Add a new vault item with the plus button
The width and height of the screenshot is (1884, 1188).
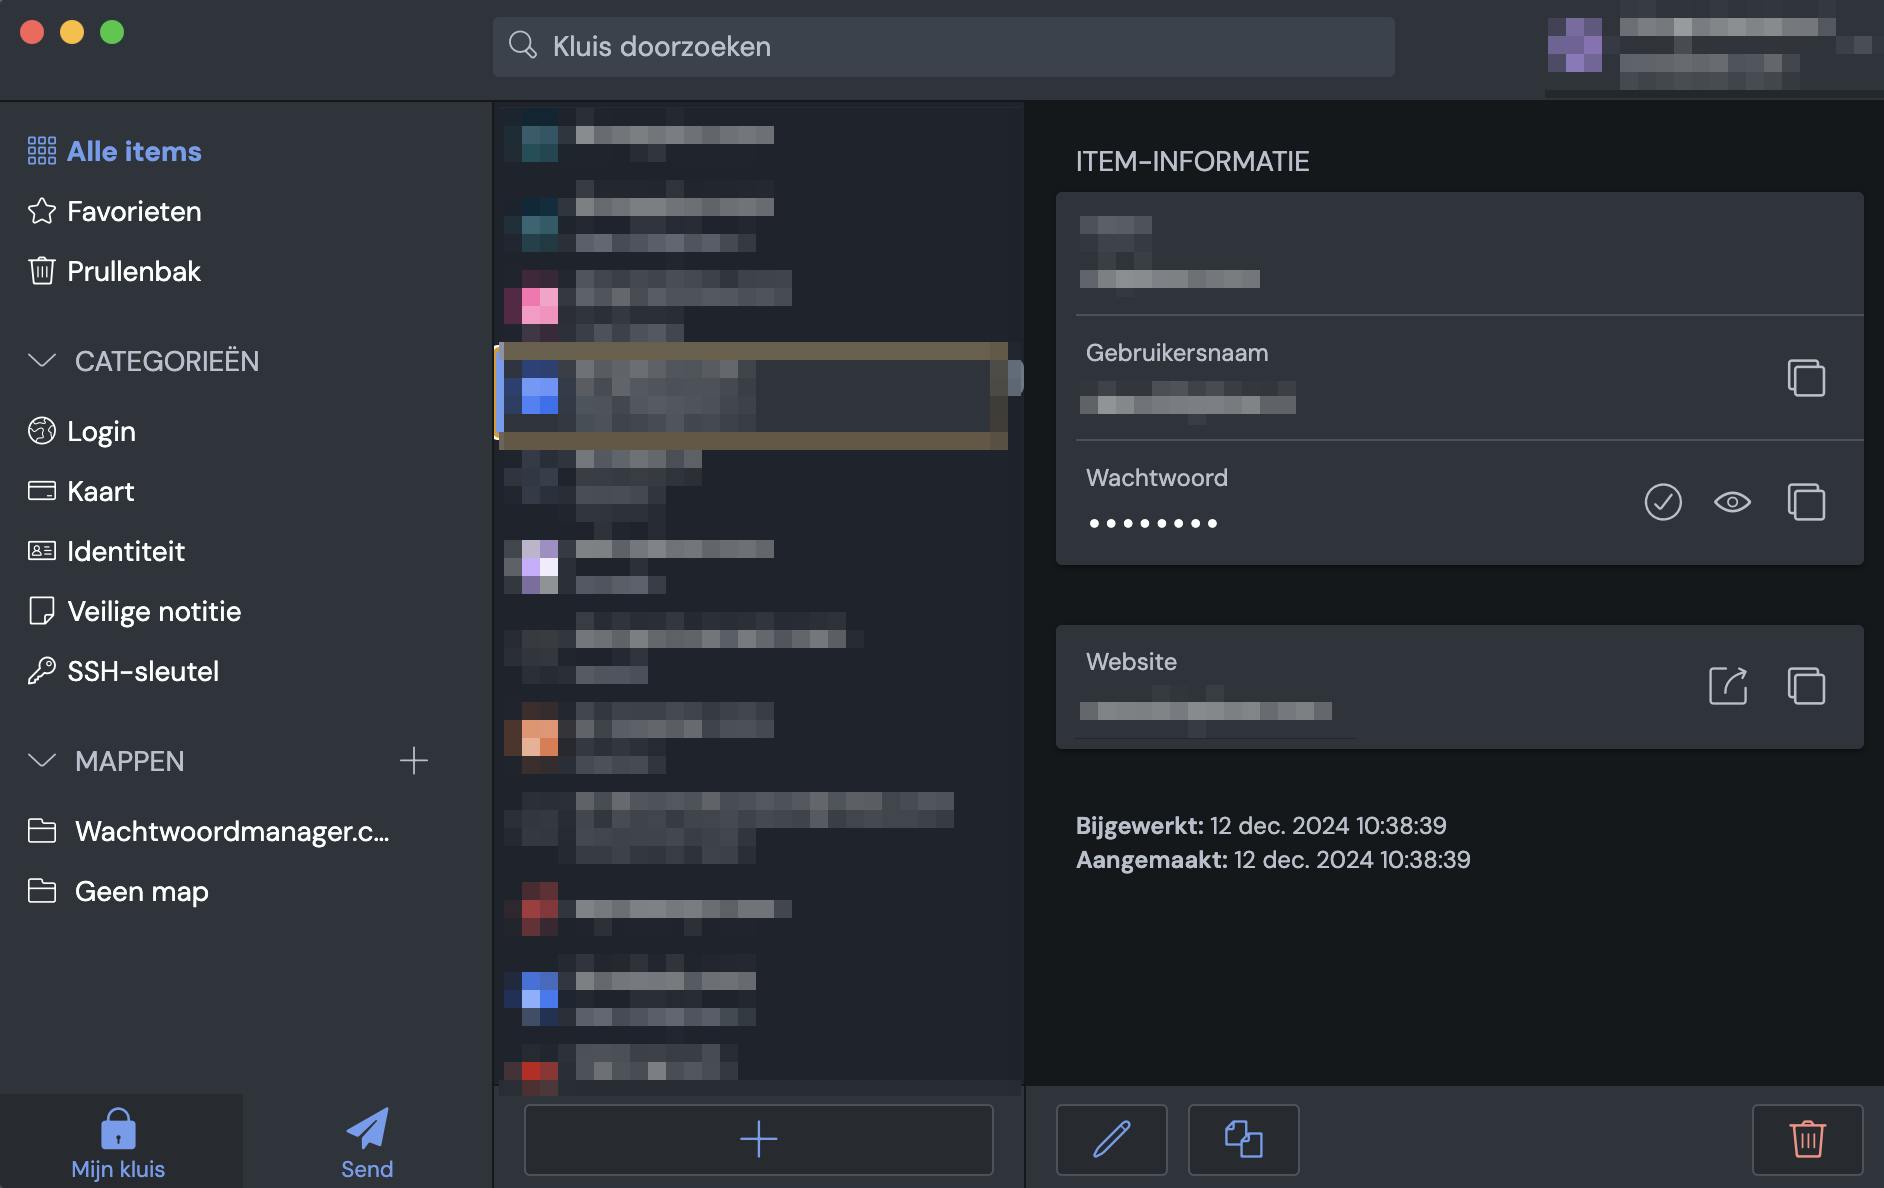click(x=757, y=1139)
